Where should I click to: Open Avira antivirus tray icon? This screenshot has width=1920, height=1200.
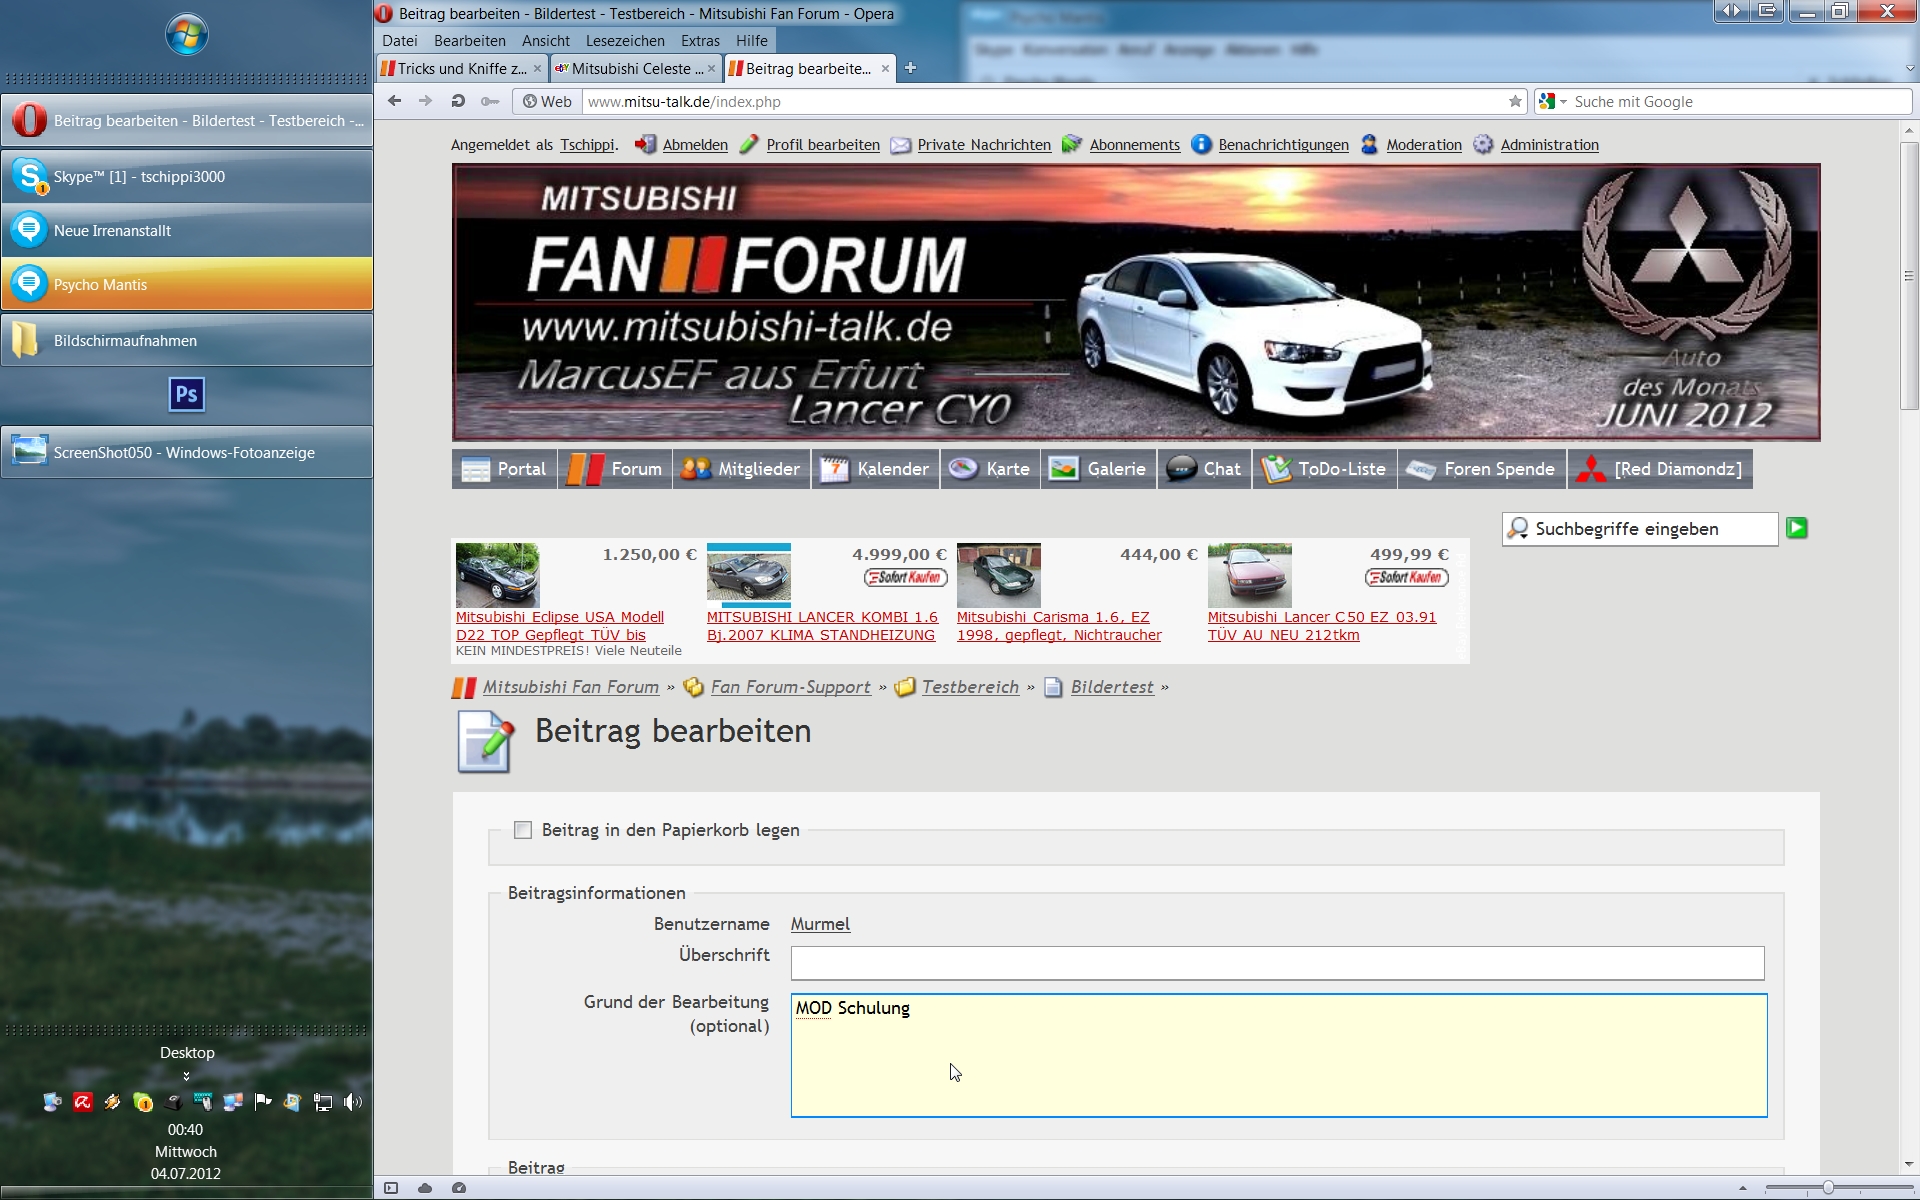(x=82, y=1102)
